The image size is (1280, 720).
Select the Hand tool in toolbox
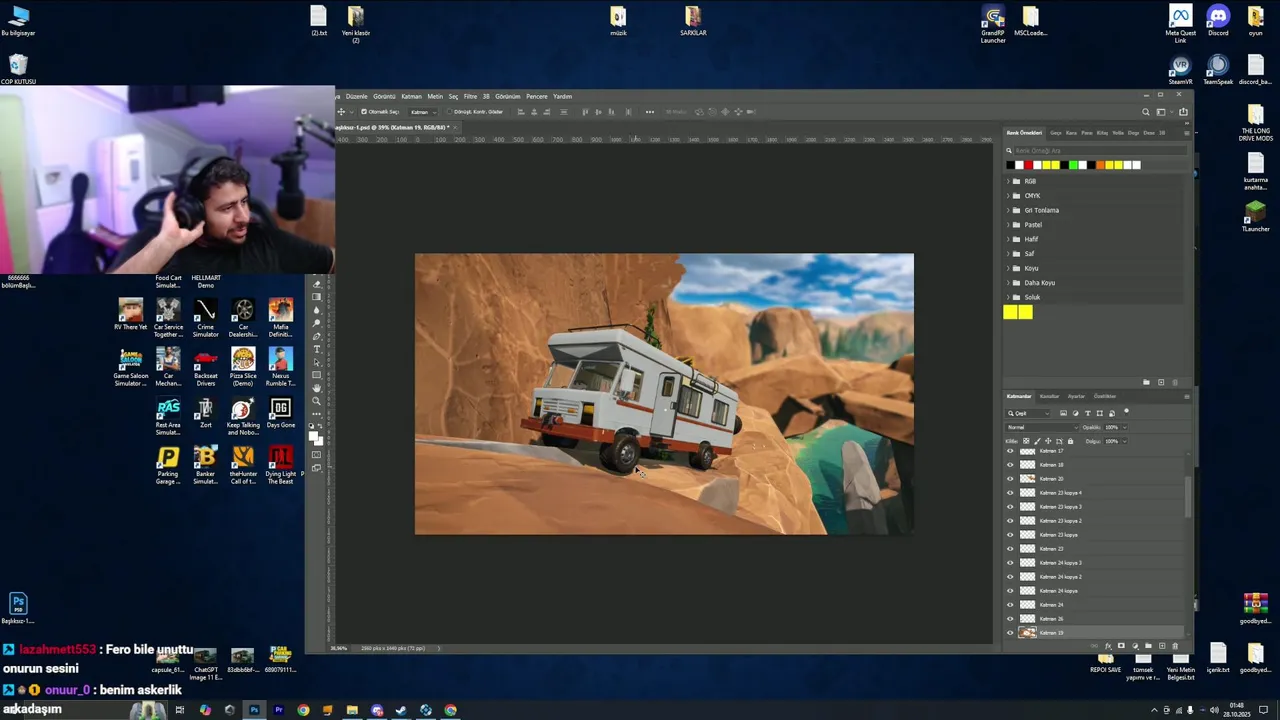coord(317,387)
